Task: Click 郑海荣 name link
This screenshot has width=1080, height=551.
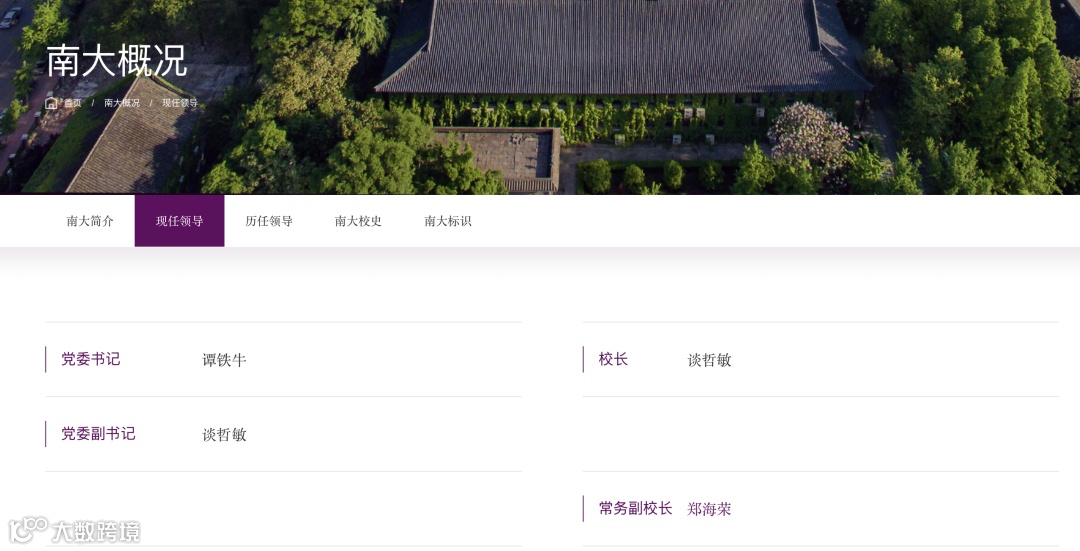Action: click(x=709, y=509)
